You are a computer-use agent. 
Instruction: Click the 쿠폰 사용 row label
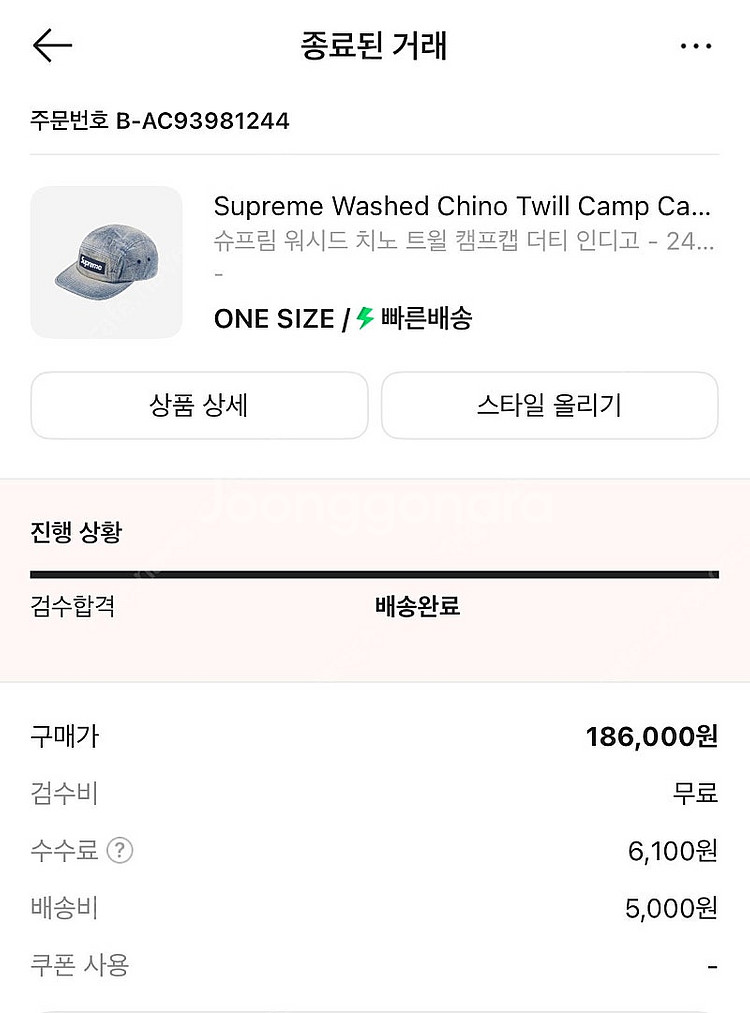pos(80,965)
